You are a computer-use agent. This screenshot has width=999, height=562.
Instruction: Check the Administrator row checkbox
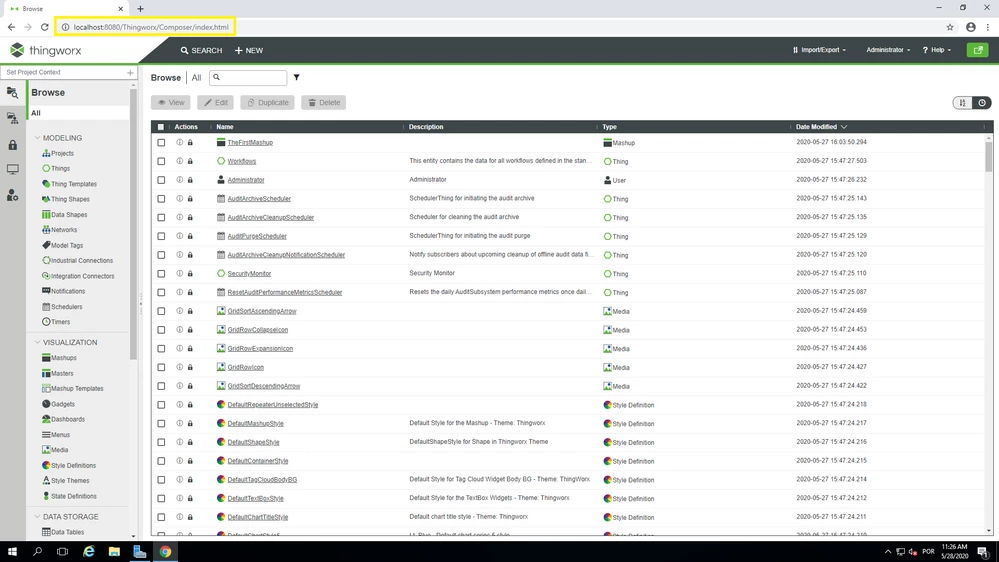coord(161,180)
